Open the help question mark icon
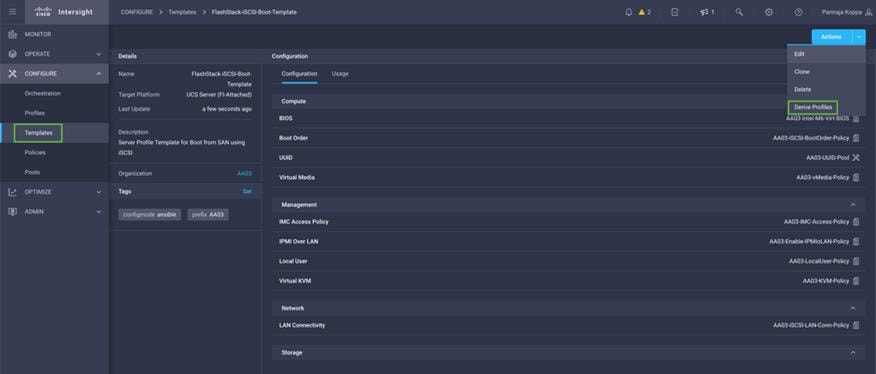 click(x=798, y=12)
